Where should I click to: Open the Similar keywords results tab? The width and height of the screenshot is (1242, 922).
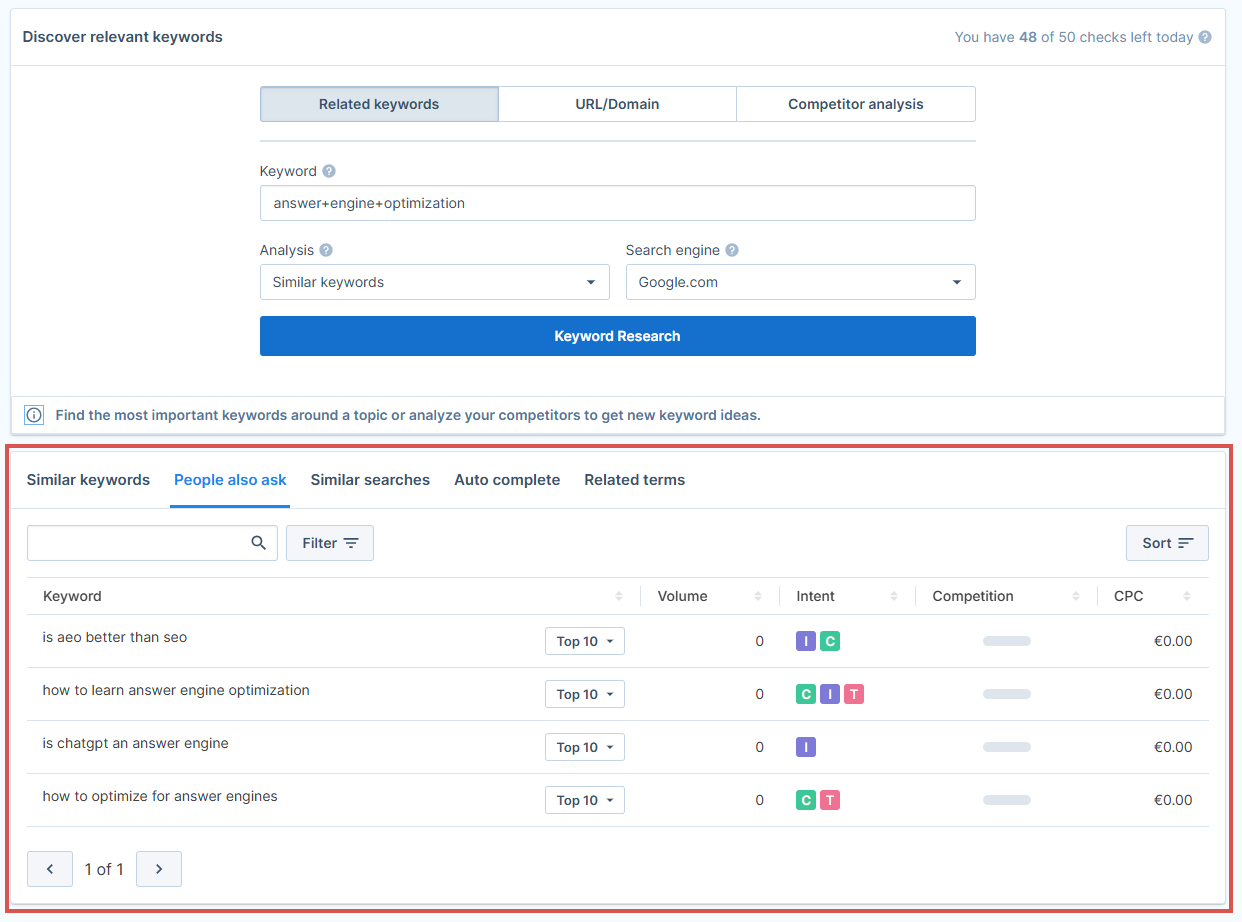click(x=88, y=480)
